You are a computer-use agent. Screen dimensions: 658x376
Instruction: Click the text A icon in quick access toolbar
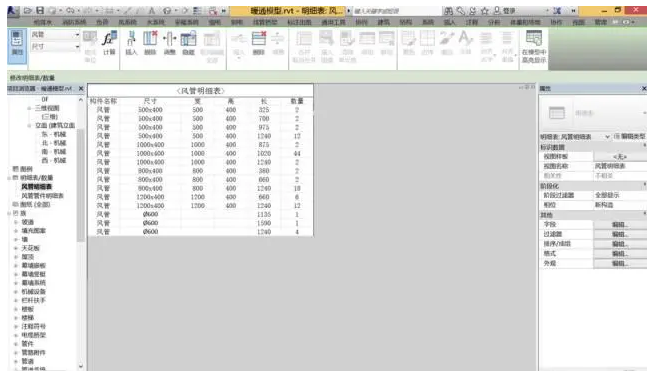[x=152, y=10]
